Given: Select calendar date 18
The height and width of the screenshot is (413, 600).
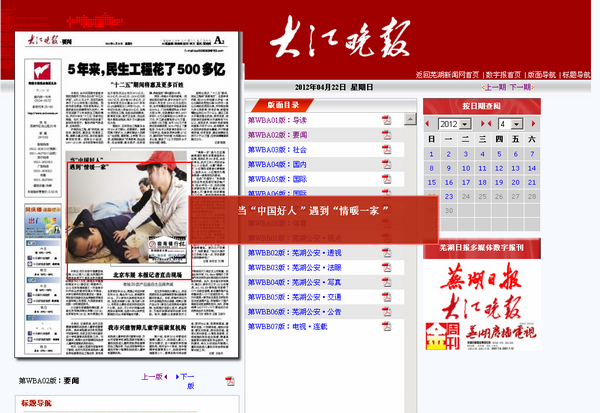Looking at the screenshot, I should pyautogui.click(x=482, y=182).
